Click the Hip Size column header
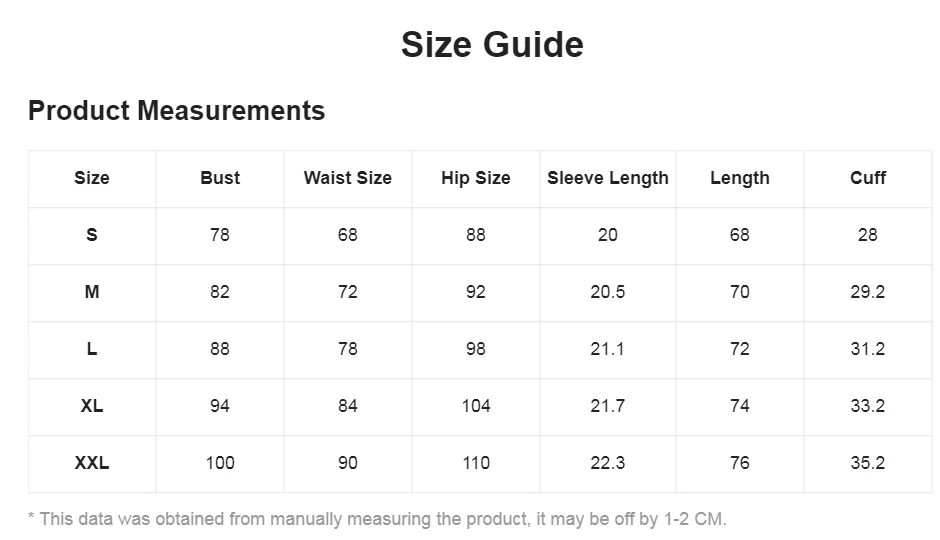940x540 pixels. (476, 178)
